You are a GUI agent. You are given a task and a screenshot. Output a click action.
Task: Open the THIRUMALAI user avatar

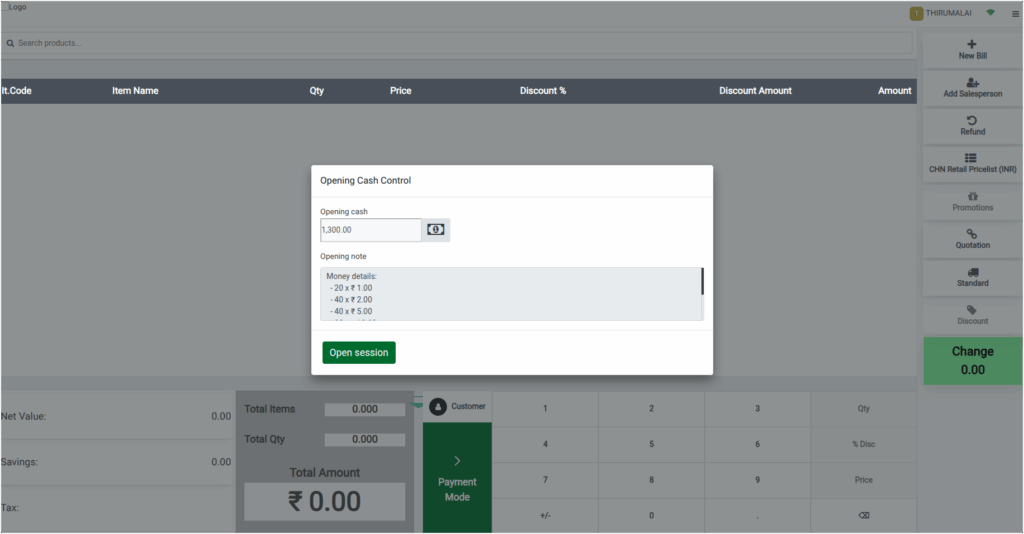click(x=916, y=13)
